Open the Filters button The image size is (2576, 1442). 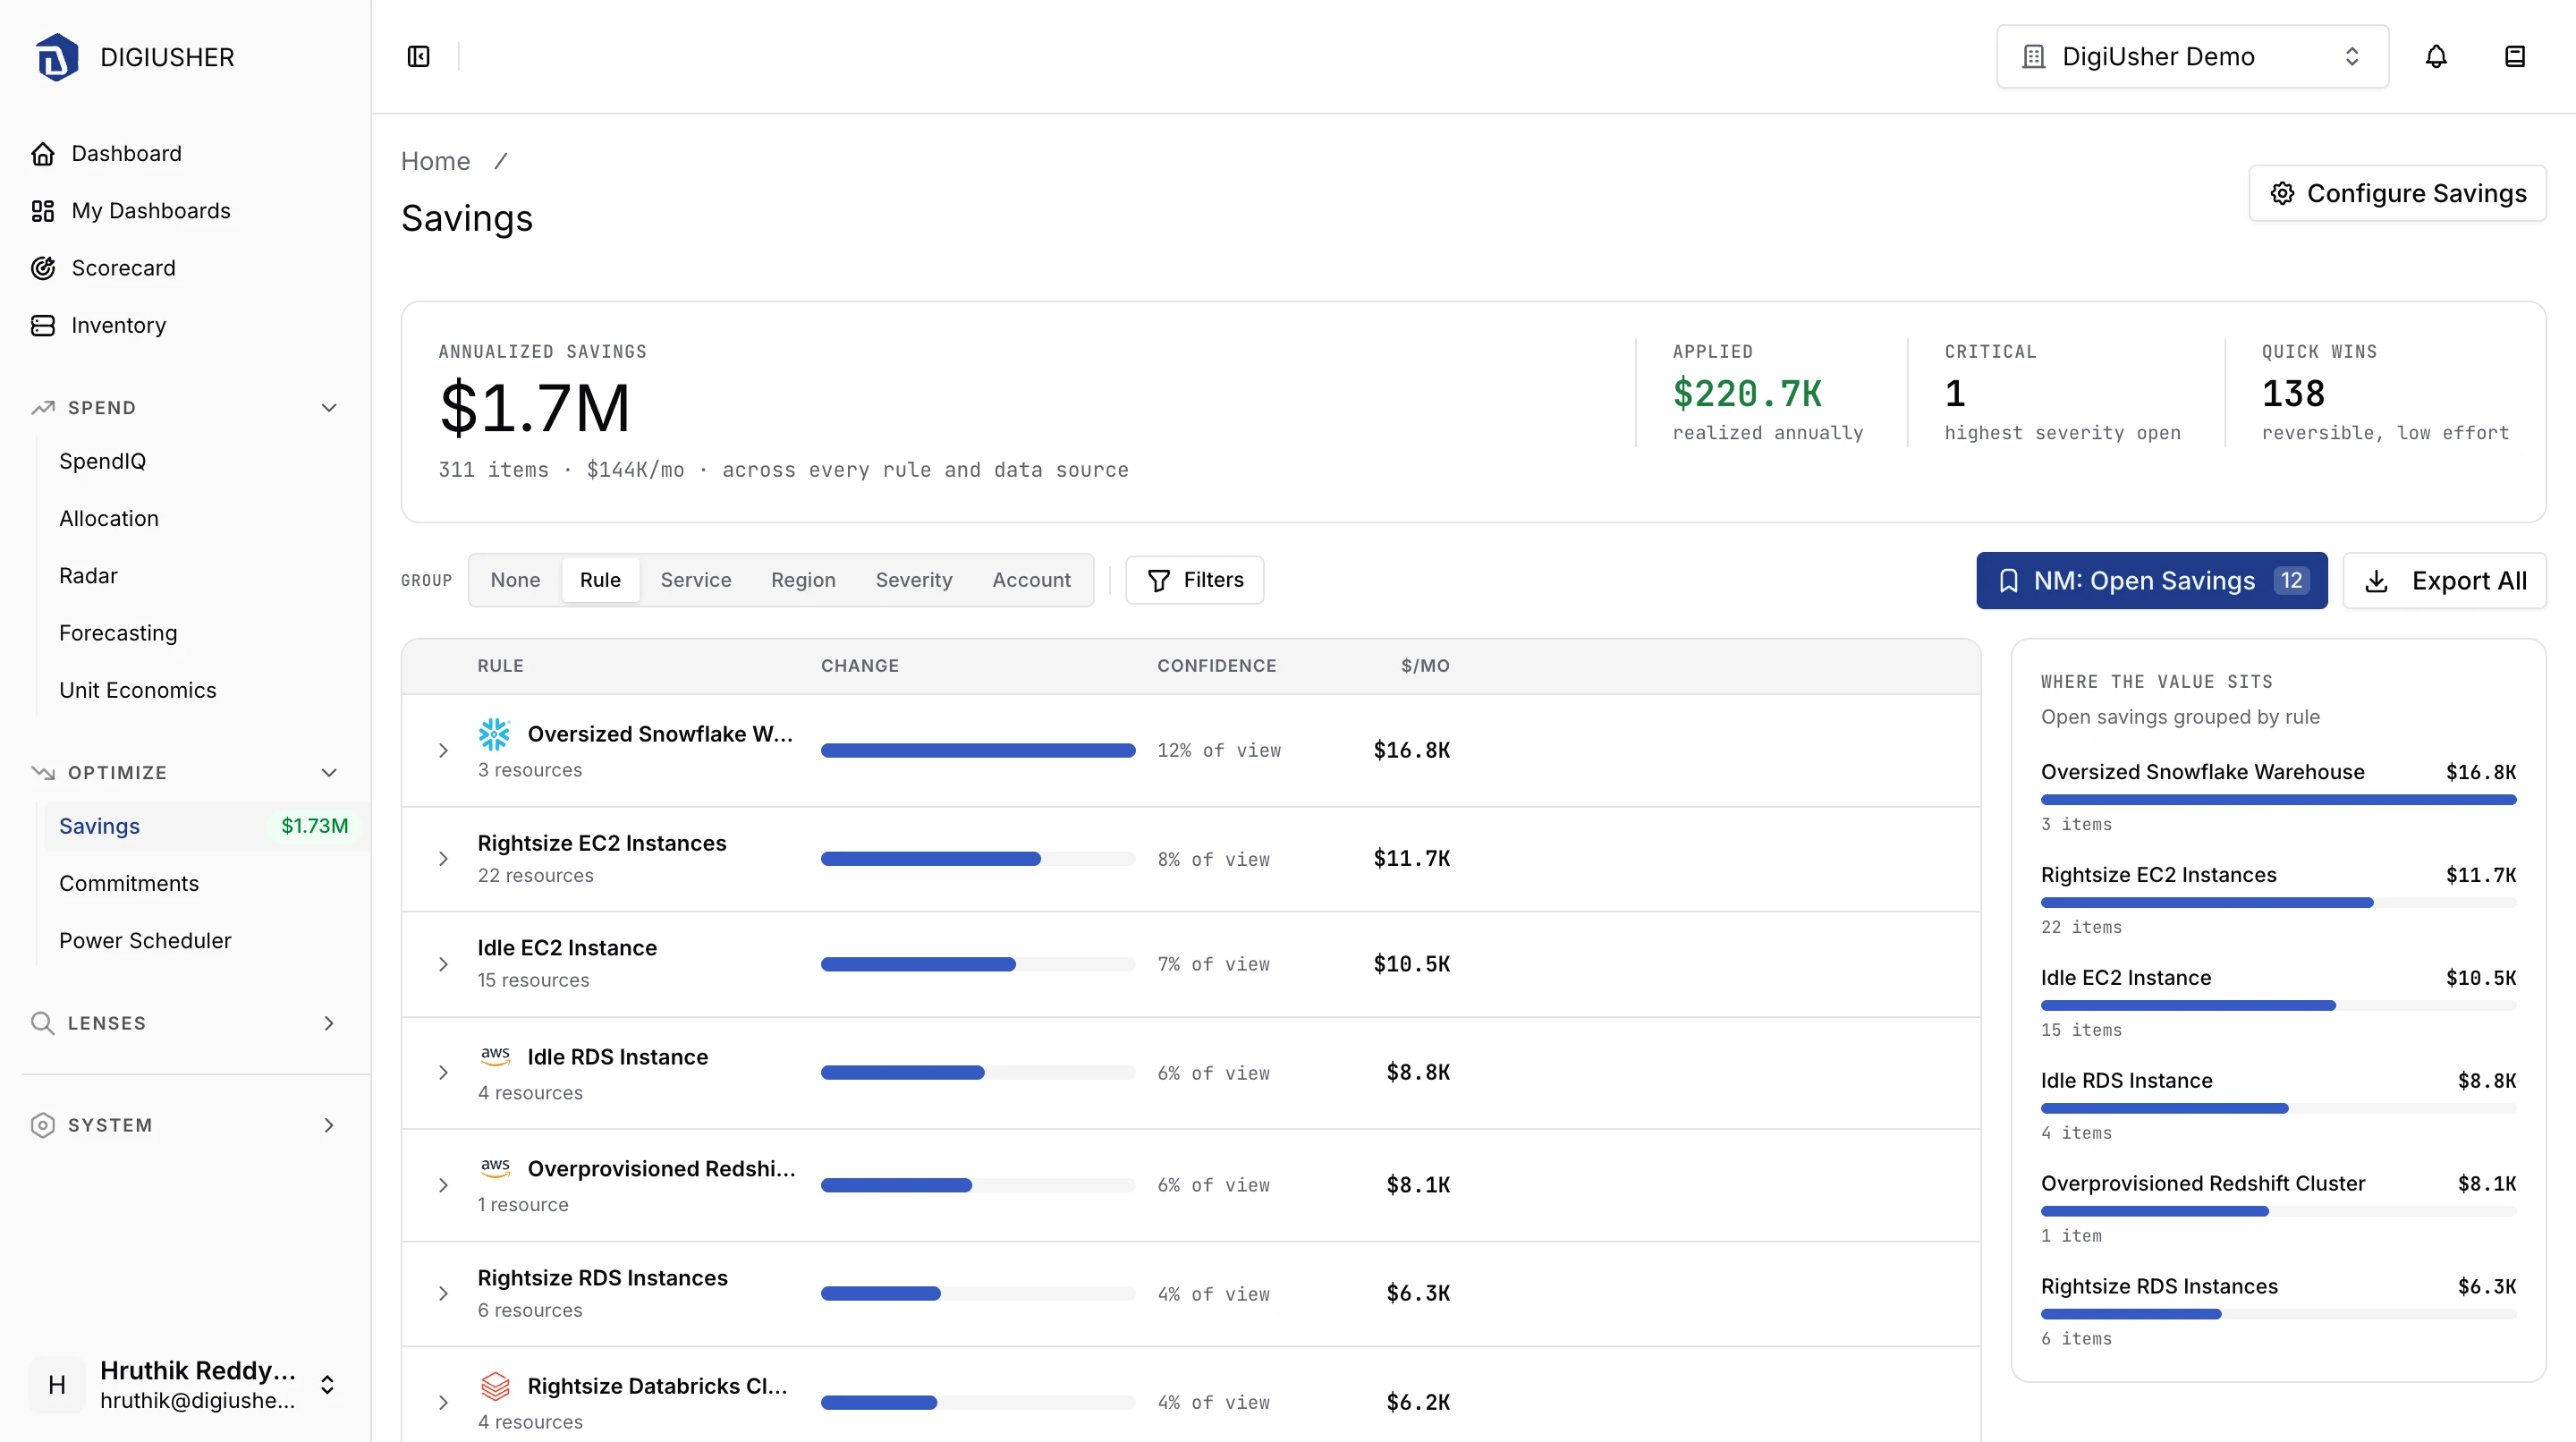point(1194,580)
